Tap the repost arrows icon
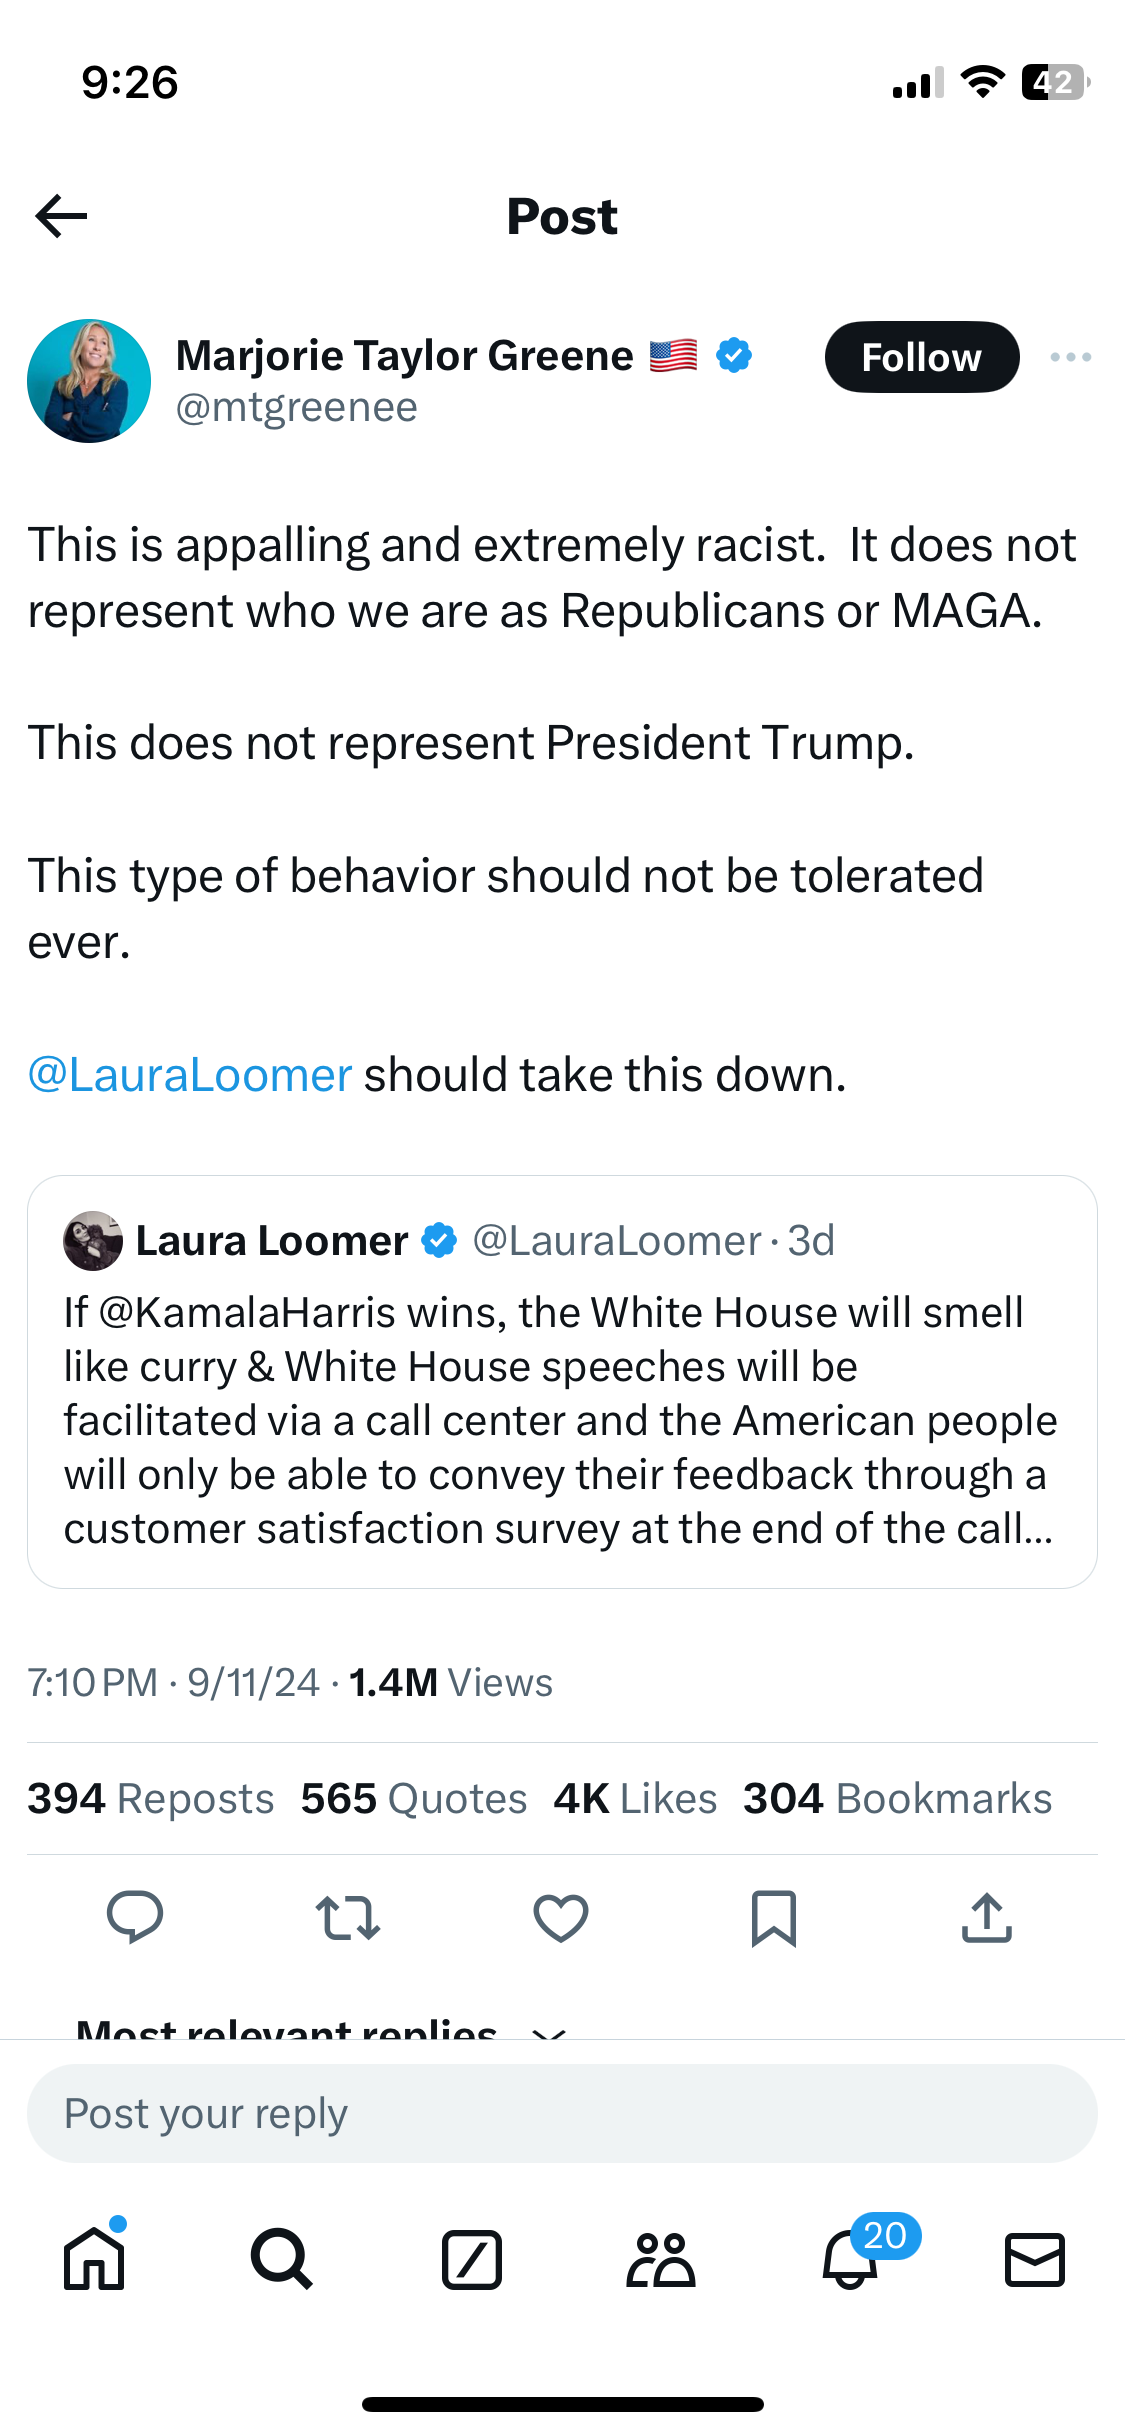This screenshot has width=1125, height=2436. coord(348,1917)
